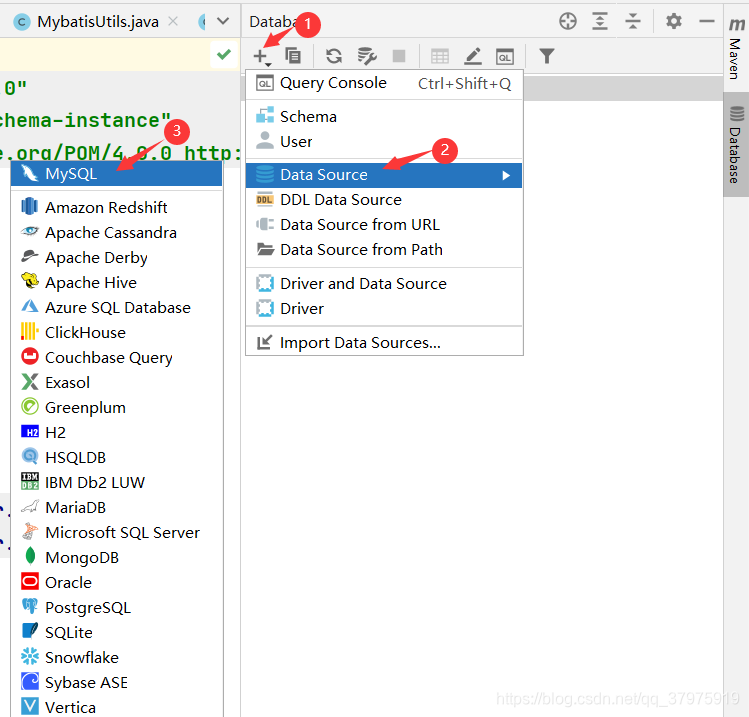
Task: Click the Collapse All icon
Action: coord(633,21)
